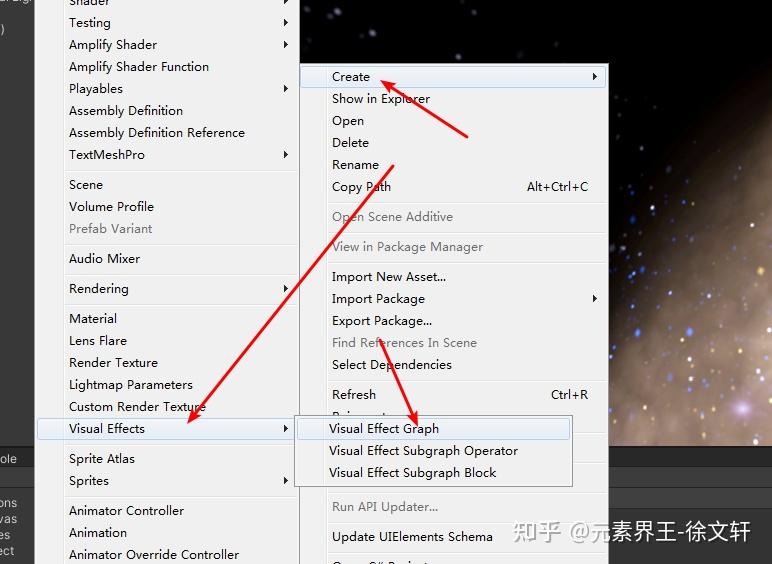Expand arrow beside Testing entry
772x564 pixels.
pos(286,23)
